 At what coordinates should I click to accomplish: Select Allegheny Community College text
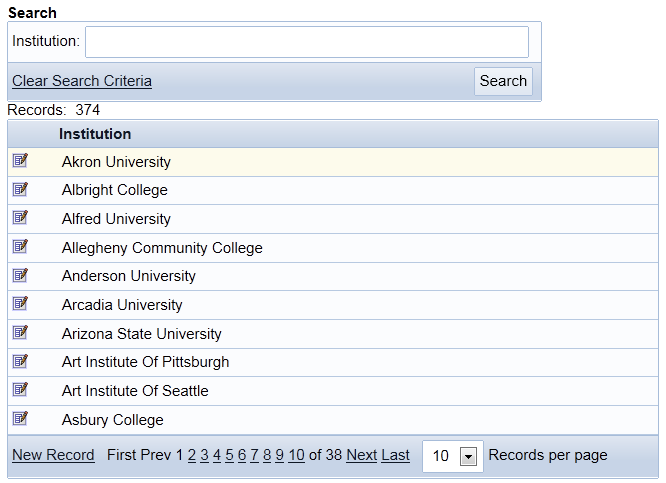coord(162,248)
